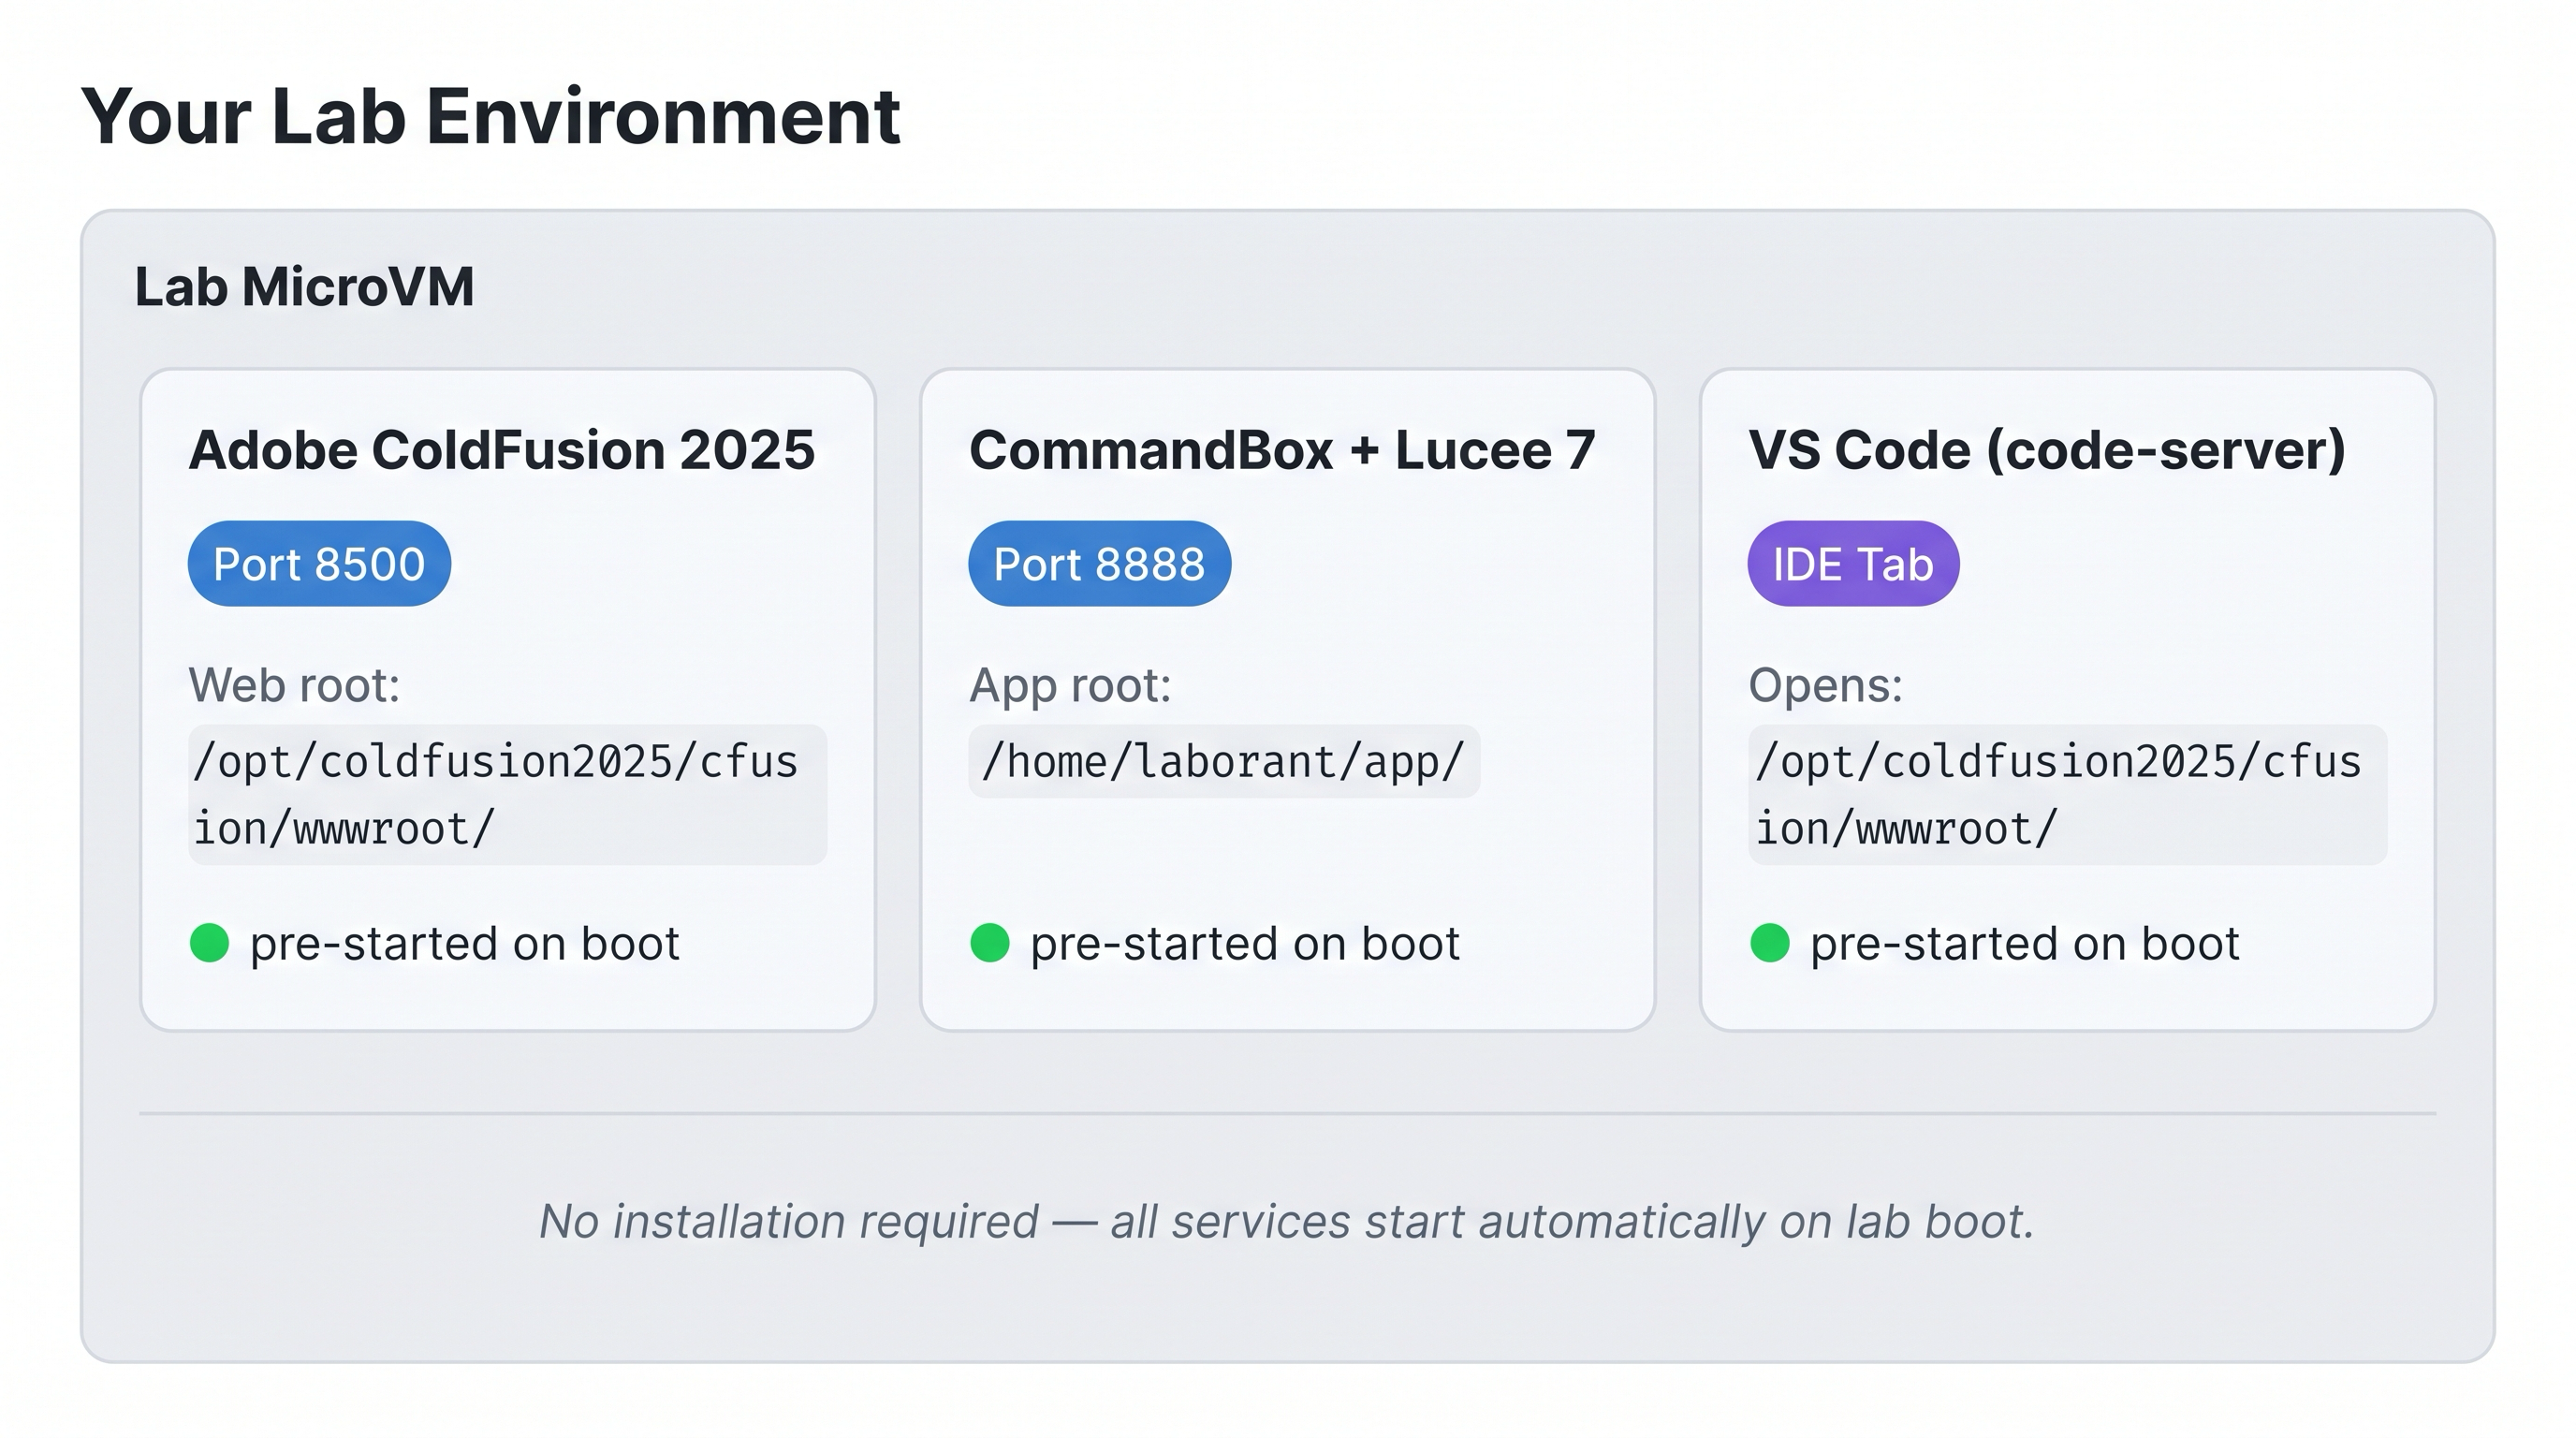Click the No installation required footer note
The width and height of the screenshot is (2576, 1438).
(1287, 1221)
